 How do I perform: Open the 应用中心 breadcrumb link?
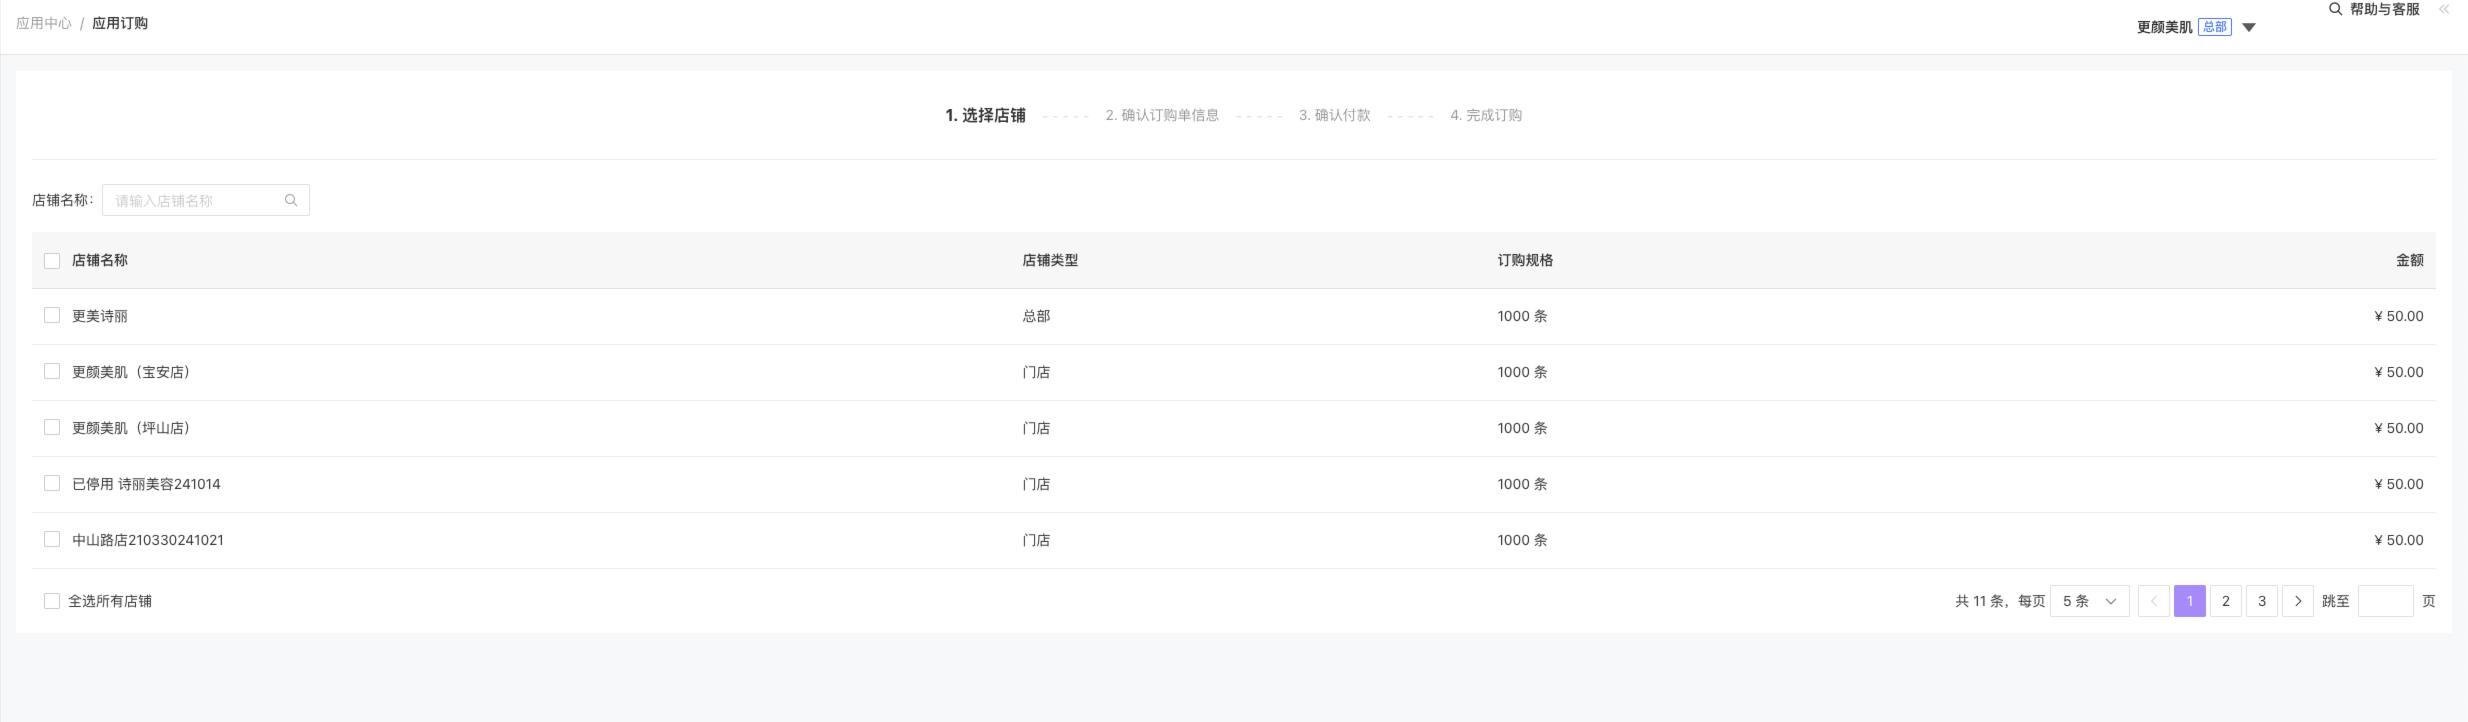pyautogui.click(x=43, y=23)
